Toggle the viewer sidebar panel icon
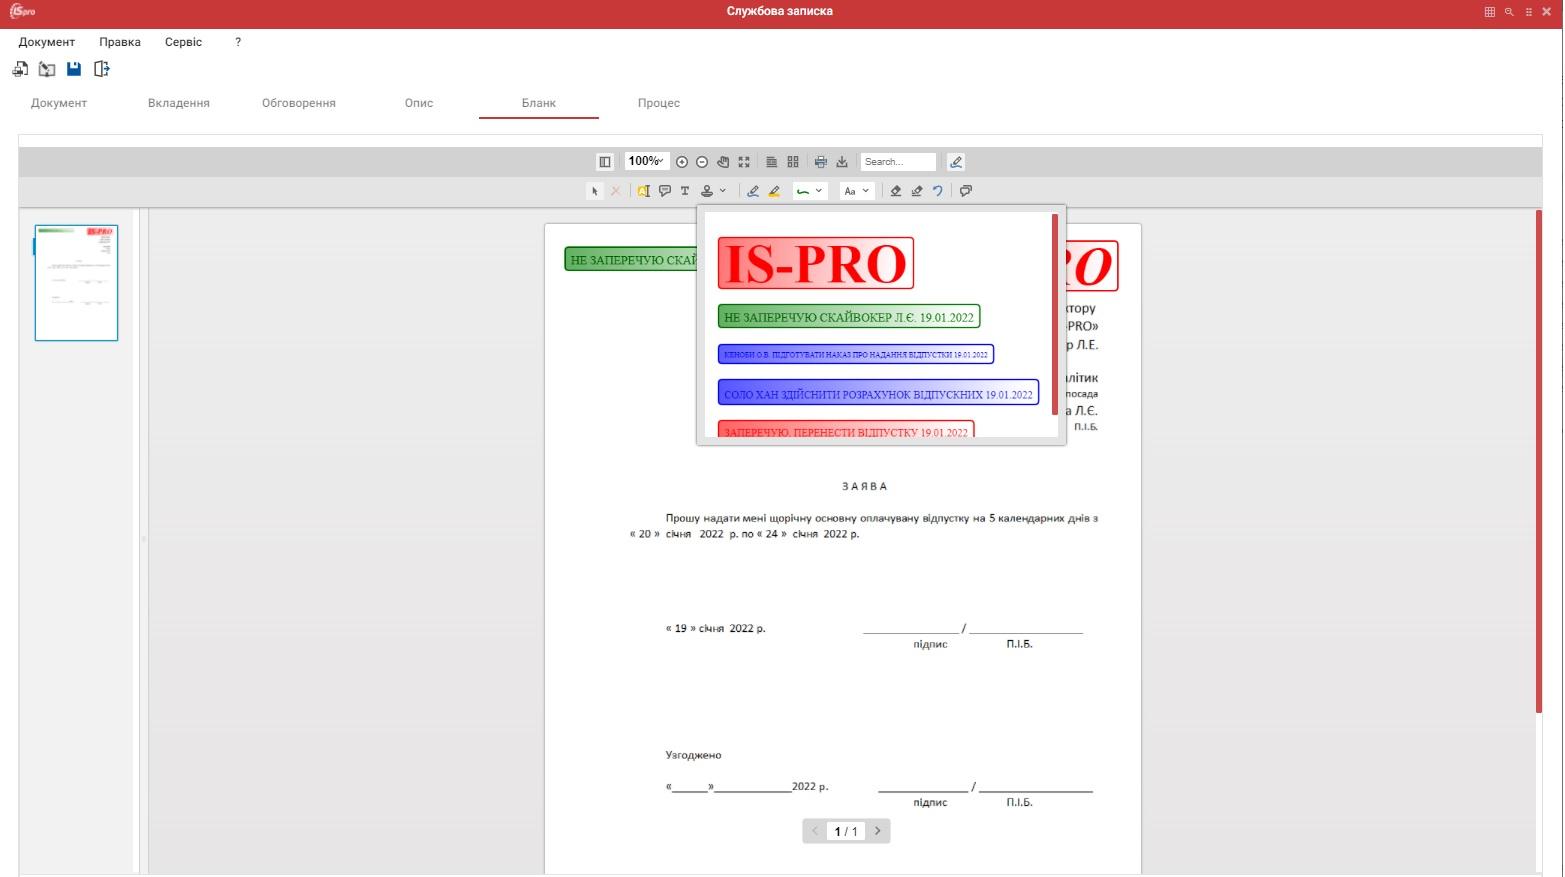The width and height of the screenshot is (1565, 877). 605,162
